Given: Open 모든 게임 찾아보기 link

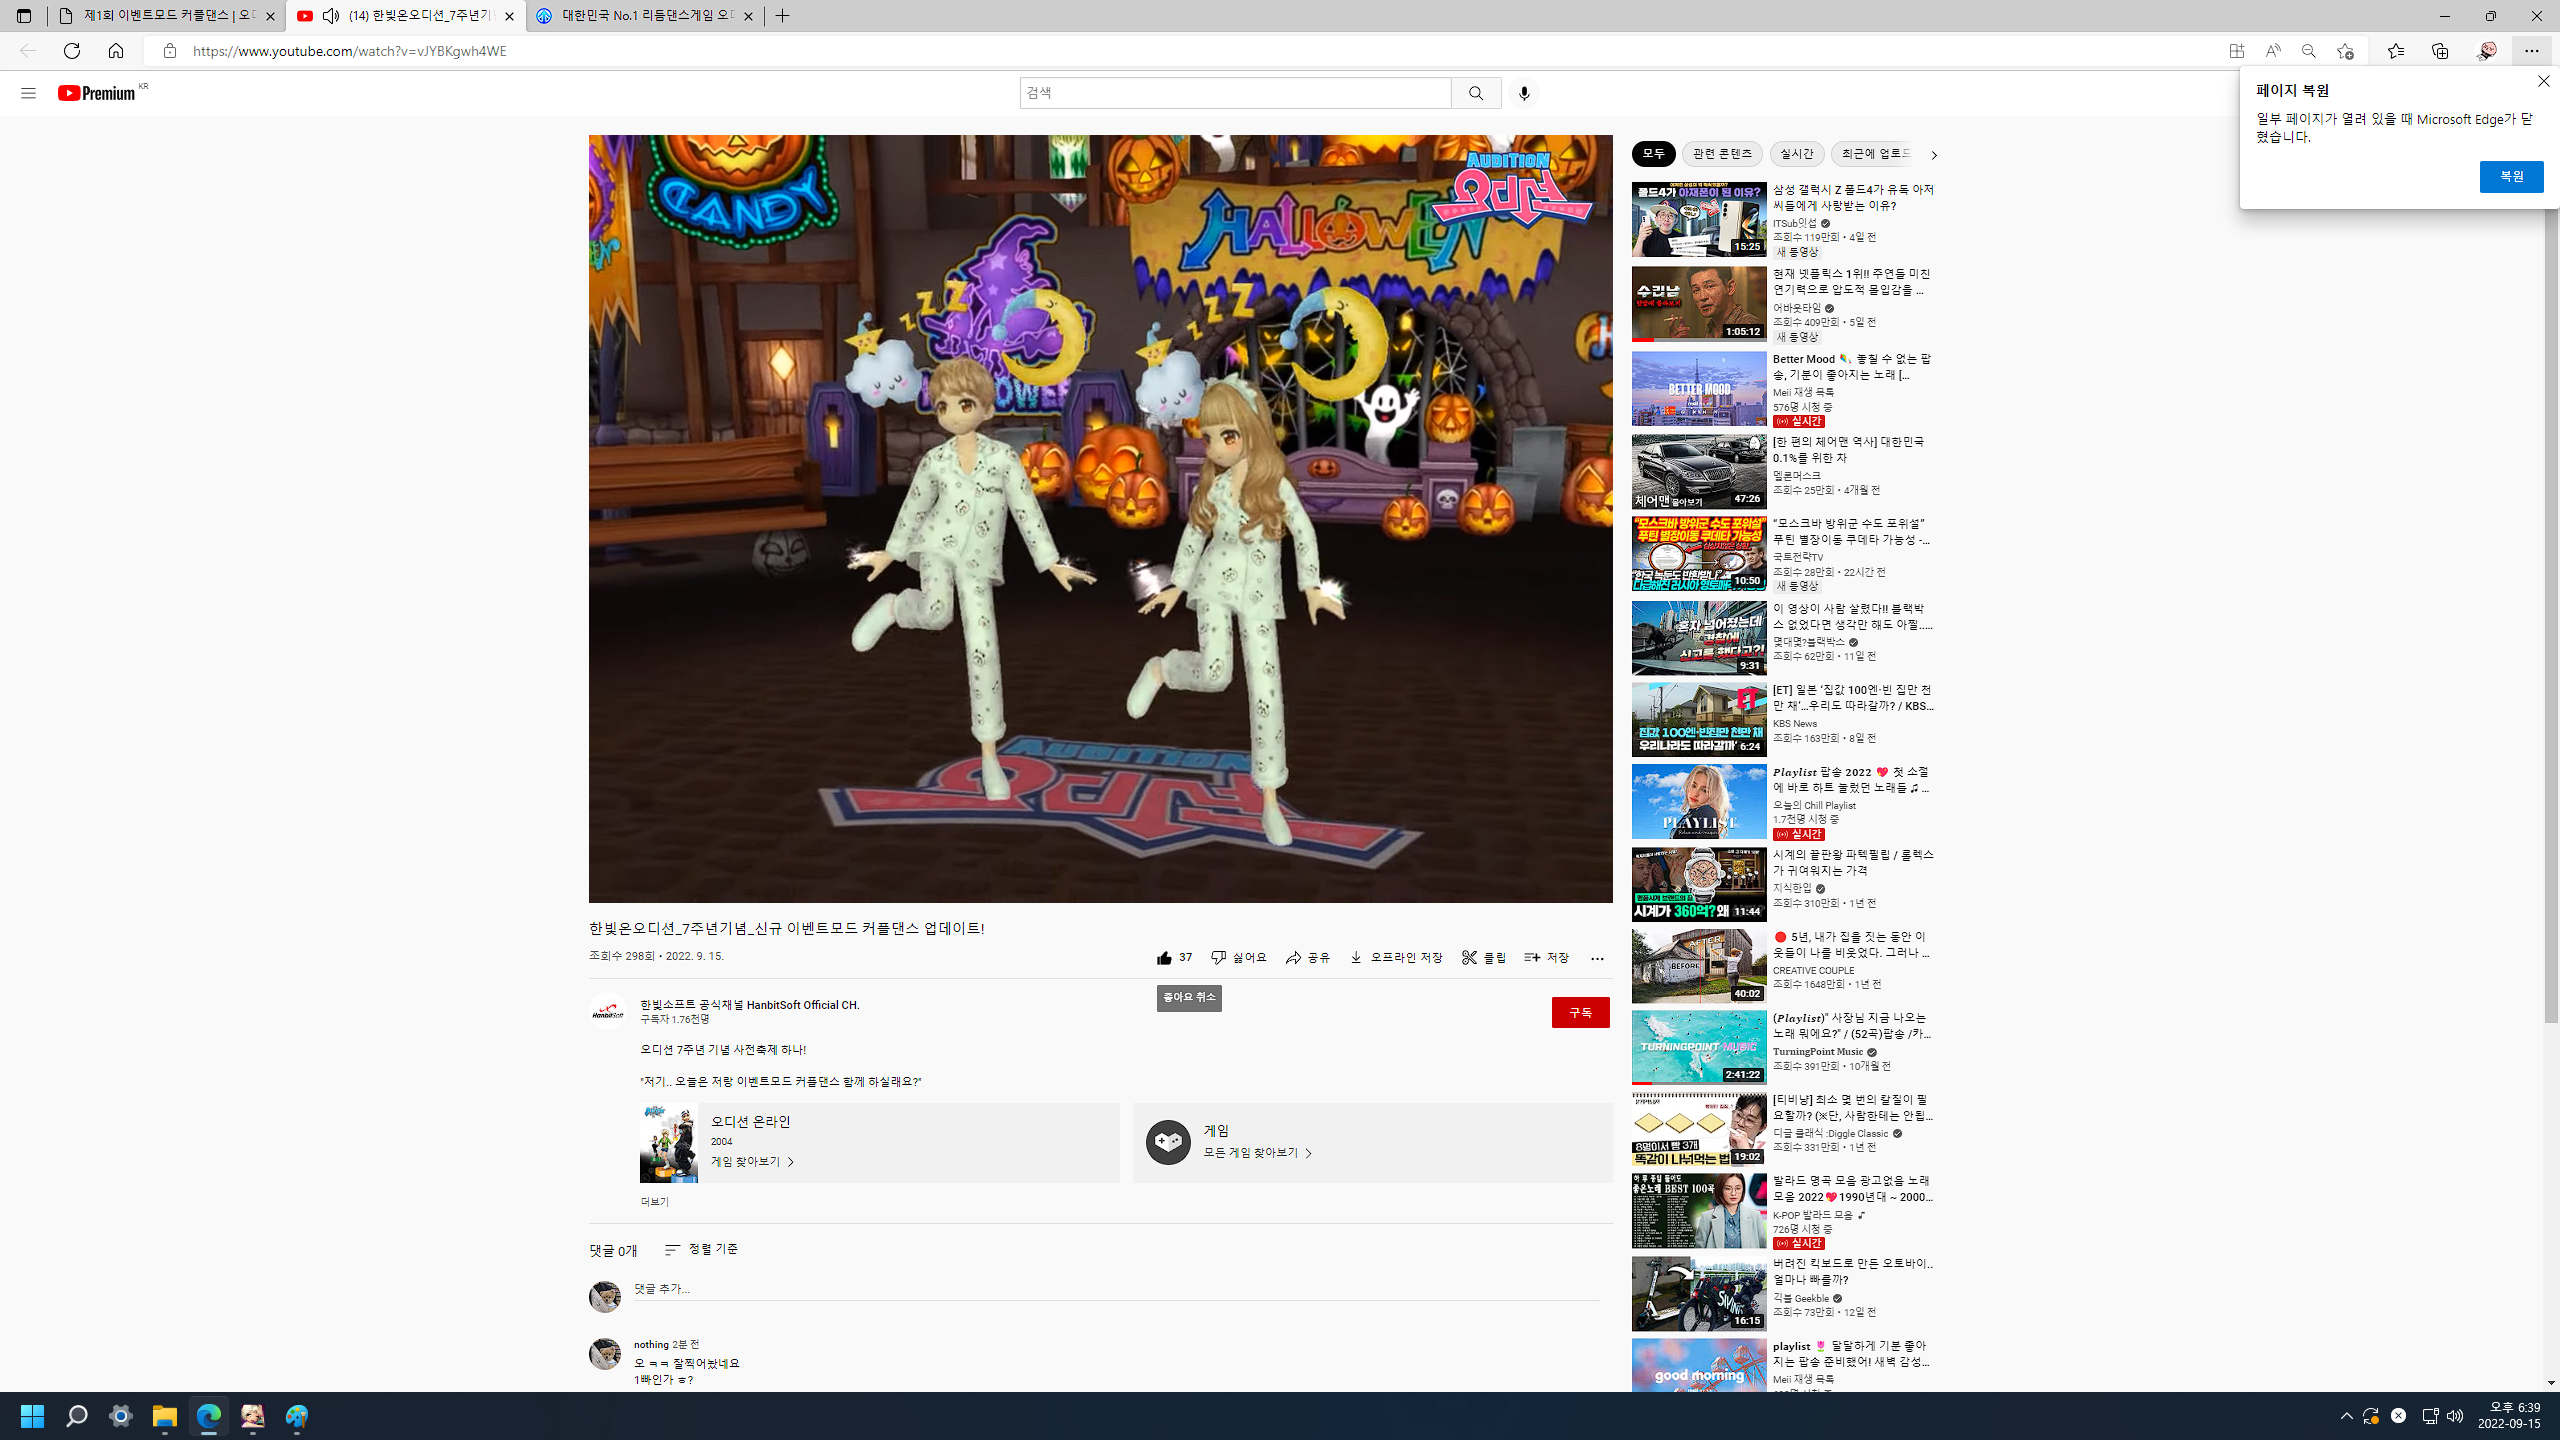Looking at the screenshot, I should (1257, 1153).
